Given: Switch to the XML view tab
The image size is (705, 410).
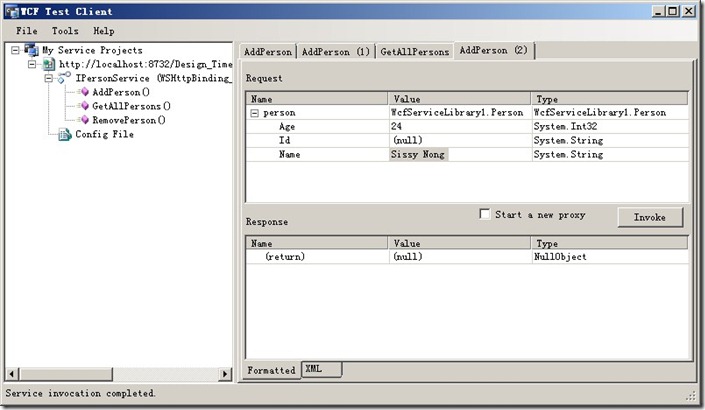Looking at the screenshot, I should [x=321, y=369].
